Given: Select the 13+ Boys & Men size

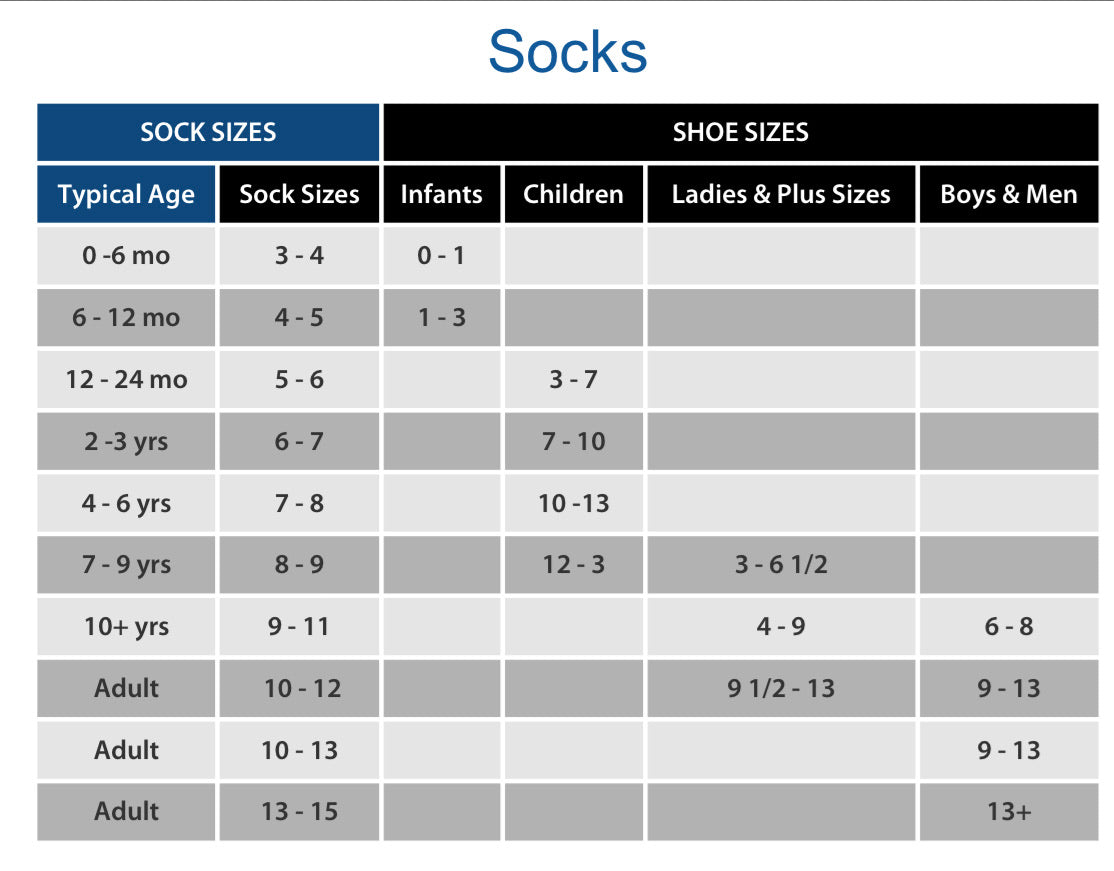Looking at the screenshot, I should 1008,812.
